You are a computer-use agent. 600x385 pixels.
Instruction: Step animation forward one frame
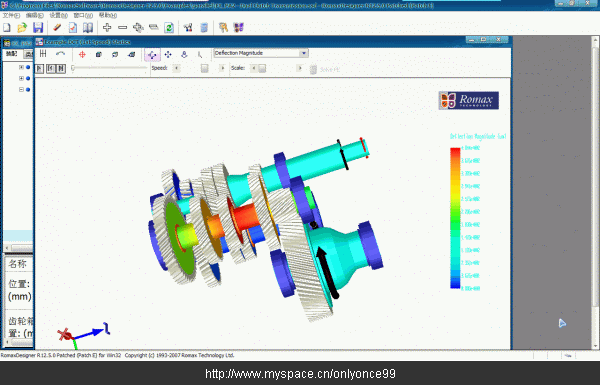coord(61,69)
